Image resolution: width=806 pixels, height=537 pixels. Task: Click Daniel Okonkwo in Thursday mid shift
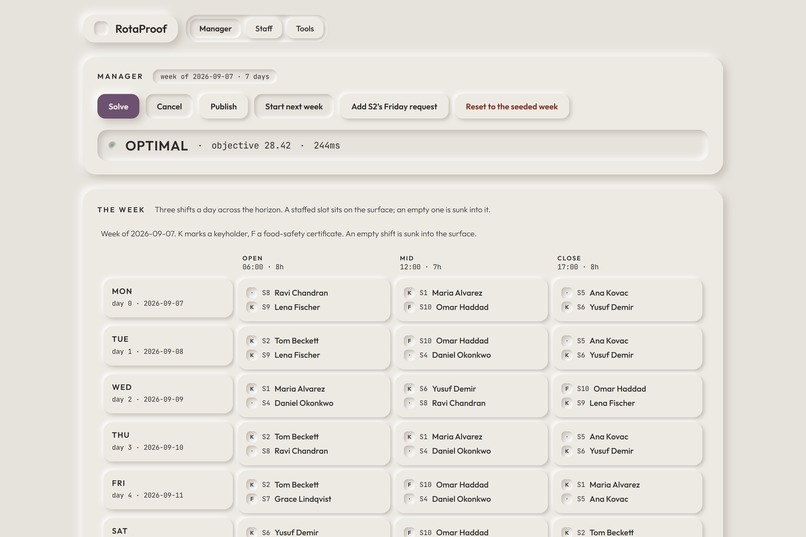[461, 451]
